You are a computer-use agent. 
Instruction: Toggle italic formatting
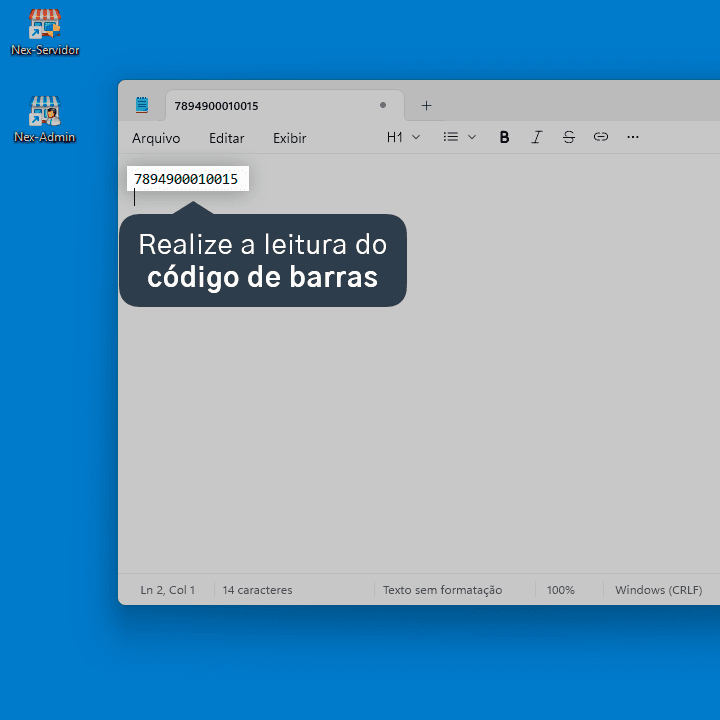tap(536, 137)
